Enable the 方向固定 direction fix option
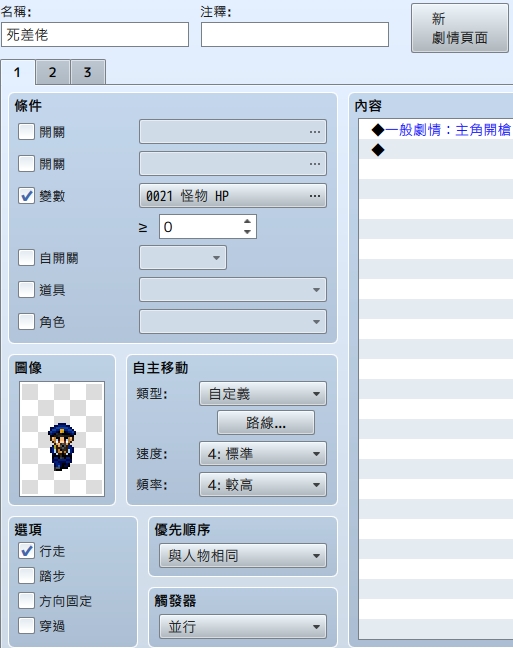Screen dimensions: 513x648 point(26,601)
